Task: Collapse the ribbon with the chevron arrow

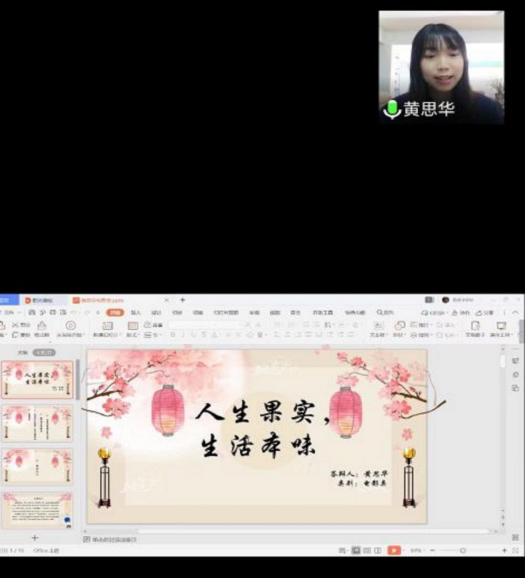Action: click(x=515, y=312)
